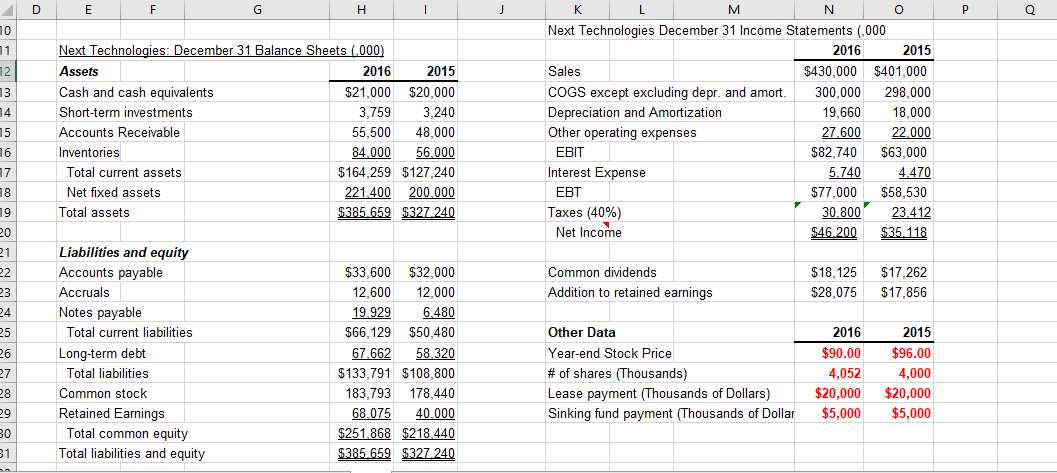Screen dimensions: 1057x473
Task: Select column N header
Action: 828,10
